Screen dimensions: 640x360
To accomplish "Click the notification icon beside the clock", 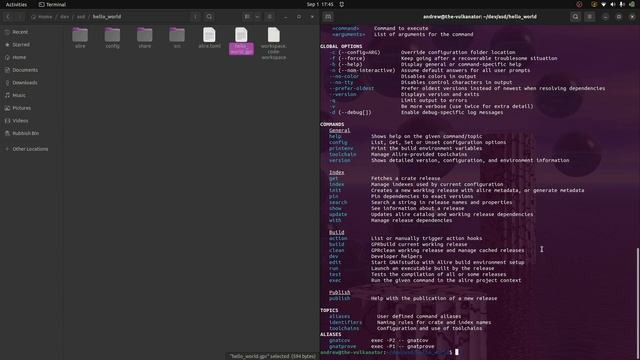I will click(342, 4).
